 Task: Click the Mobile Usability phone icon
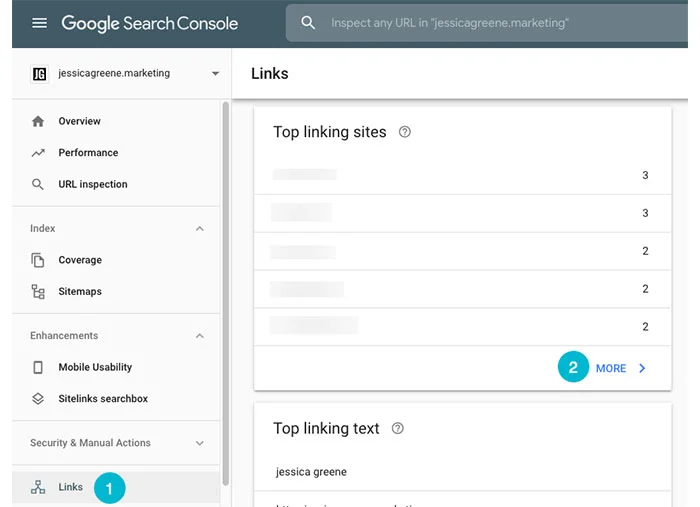38,367
